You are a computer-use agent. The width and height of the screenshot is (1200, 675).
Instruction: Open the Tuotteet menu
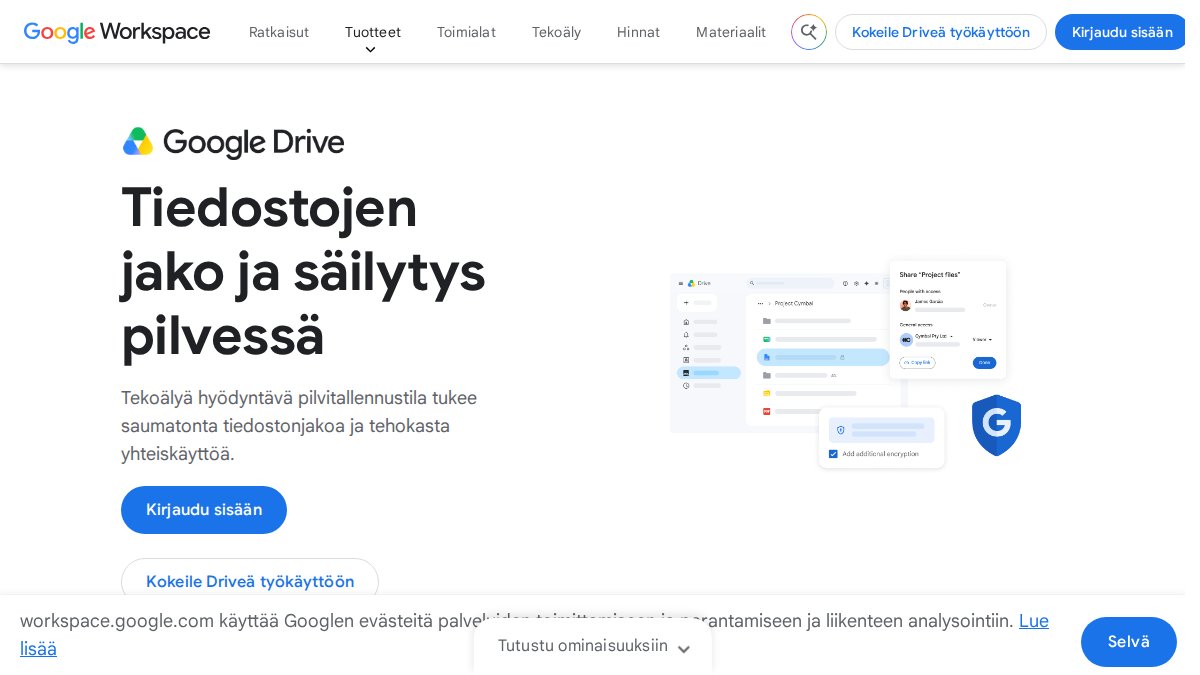373,32
